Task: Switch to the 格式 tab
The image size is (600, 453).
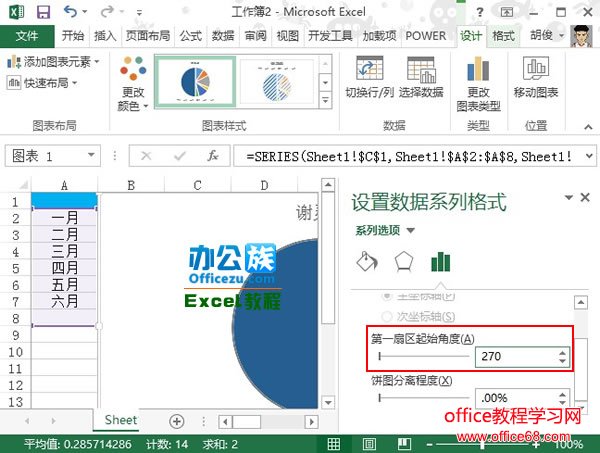Action: coord(503,36)
